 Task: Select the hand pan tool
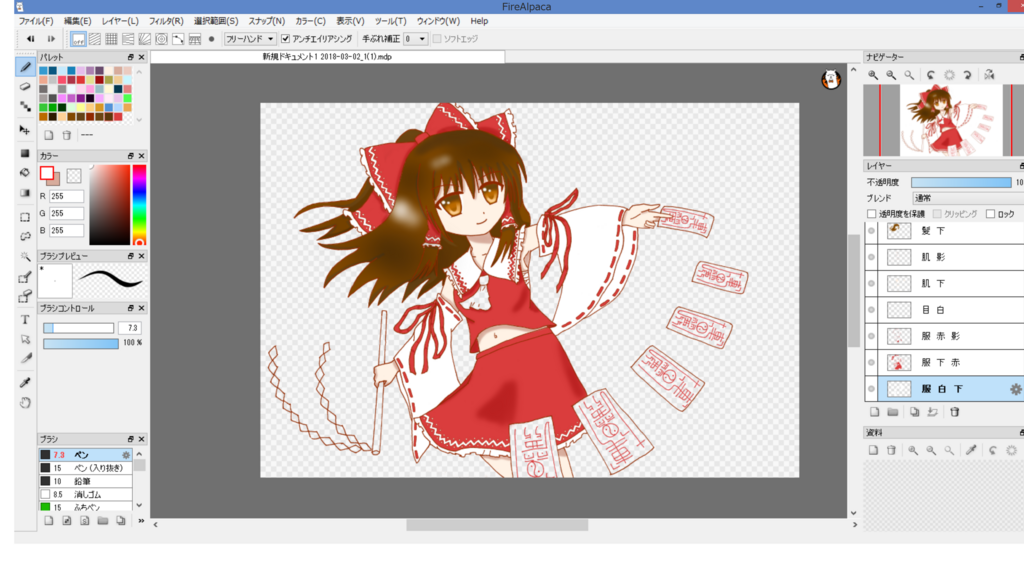[25, 402]
